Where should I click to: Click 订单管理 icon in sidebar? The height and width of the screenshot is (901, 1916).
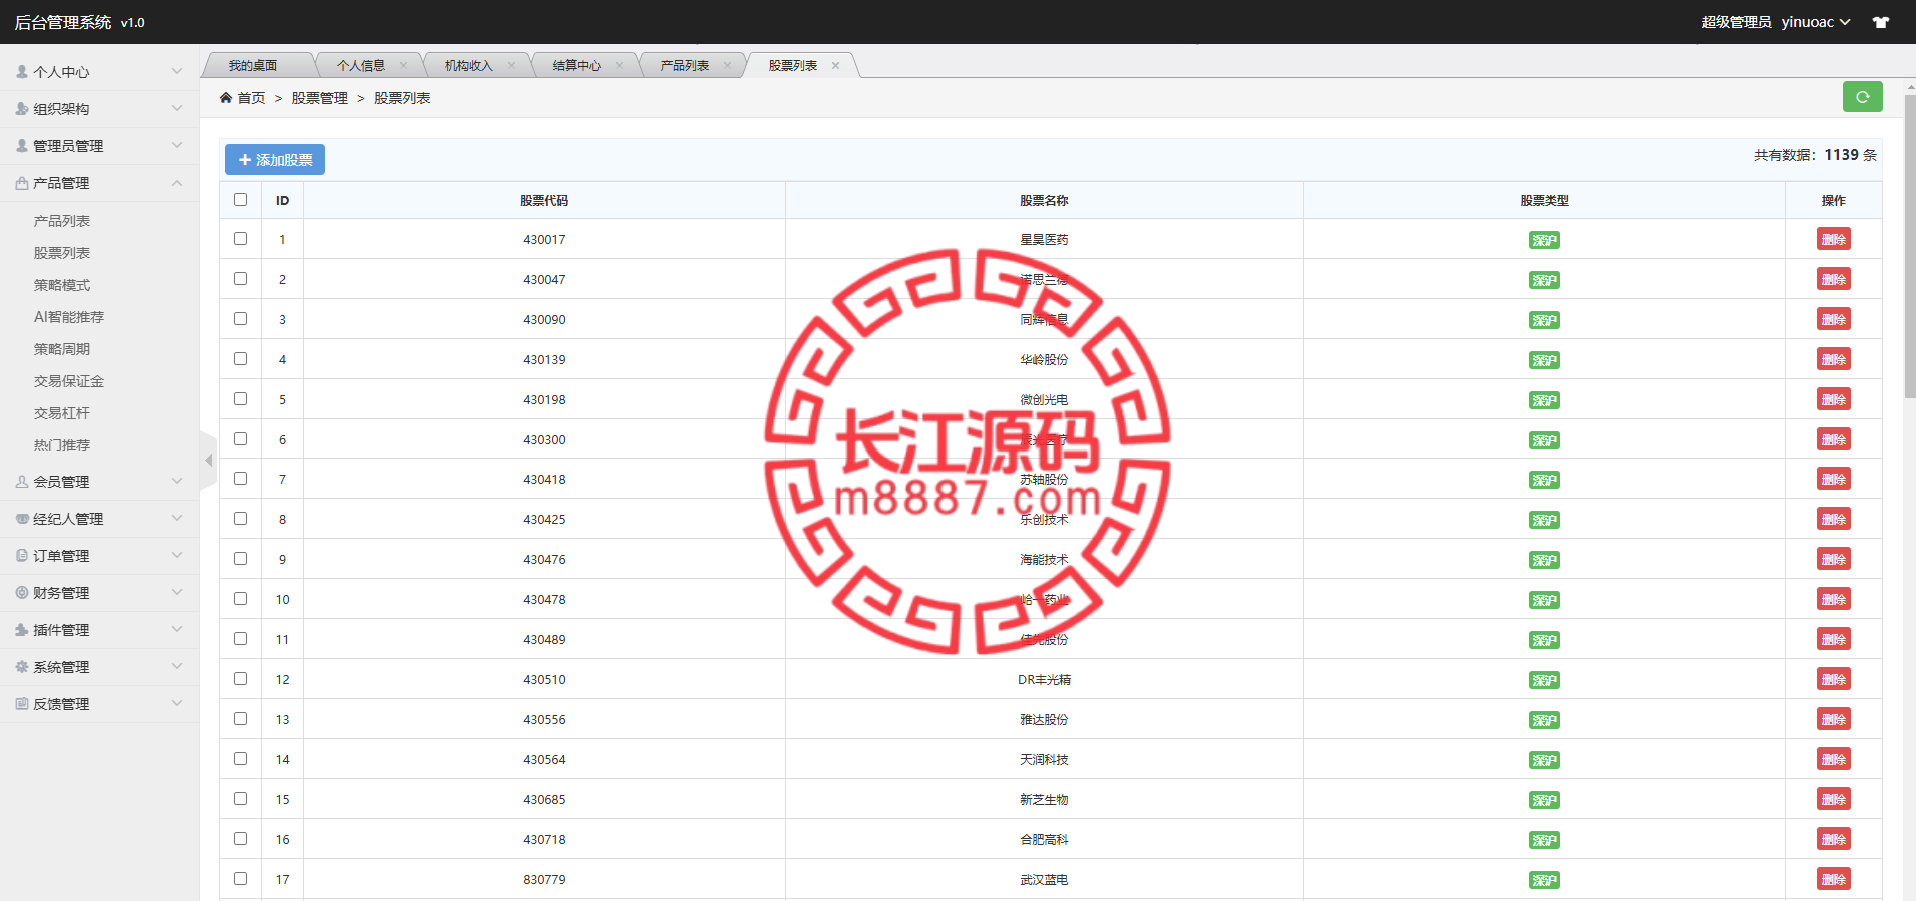pos(22,556)
